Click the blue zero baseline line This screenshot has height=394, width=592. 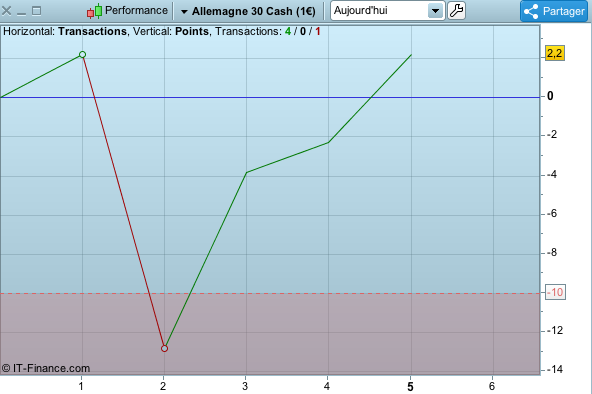pos(270,97)
